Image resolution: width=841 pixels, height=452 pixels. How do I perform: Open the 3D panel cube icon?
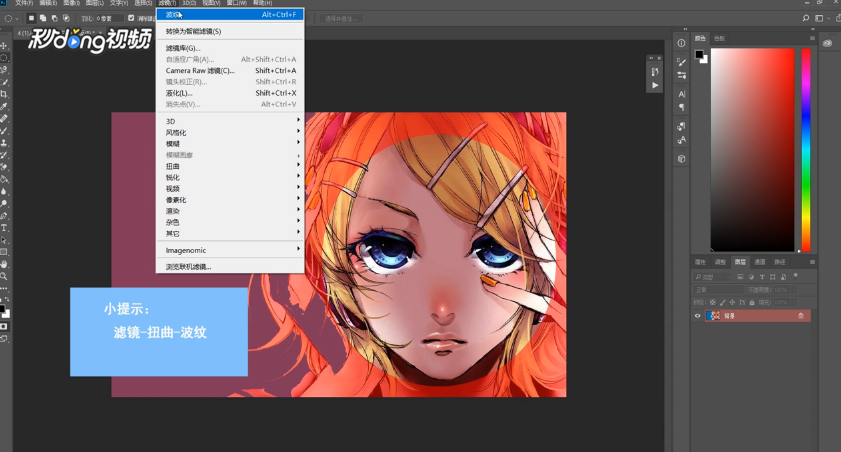681,159
